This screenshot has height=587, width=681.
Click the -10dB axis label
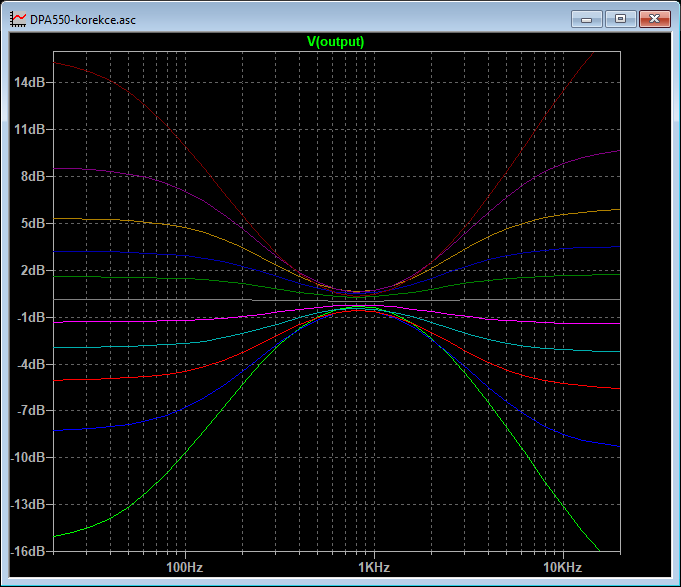click(28, 457)
